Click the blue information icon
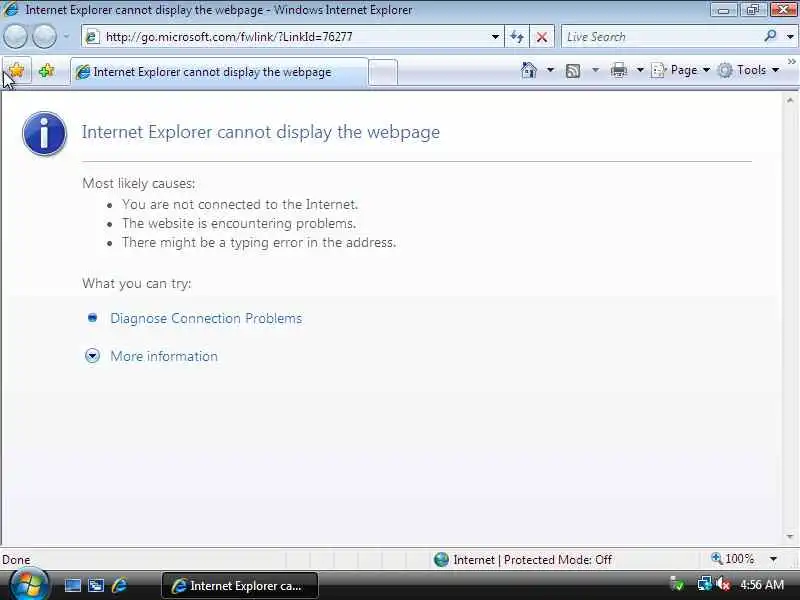Viewport: 800px width, 600px height. (x=44, y=134)
